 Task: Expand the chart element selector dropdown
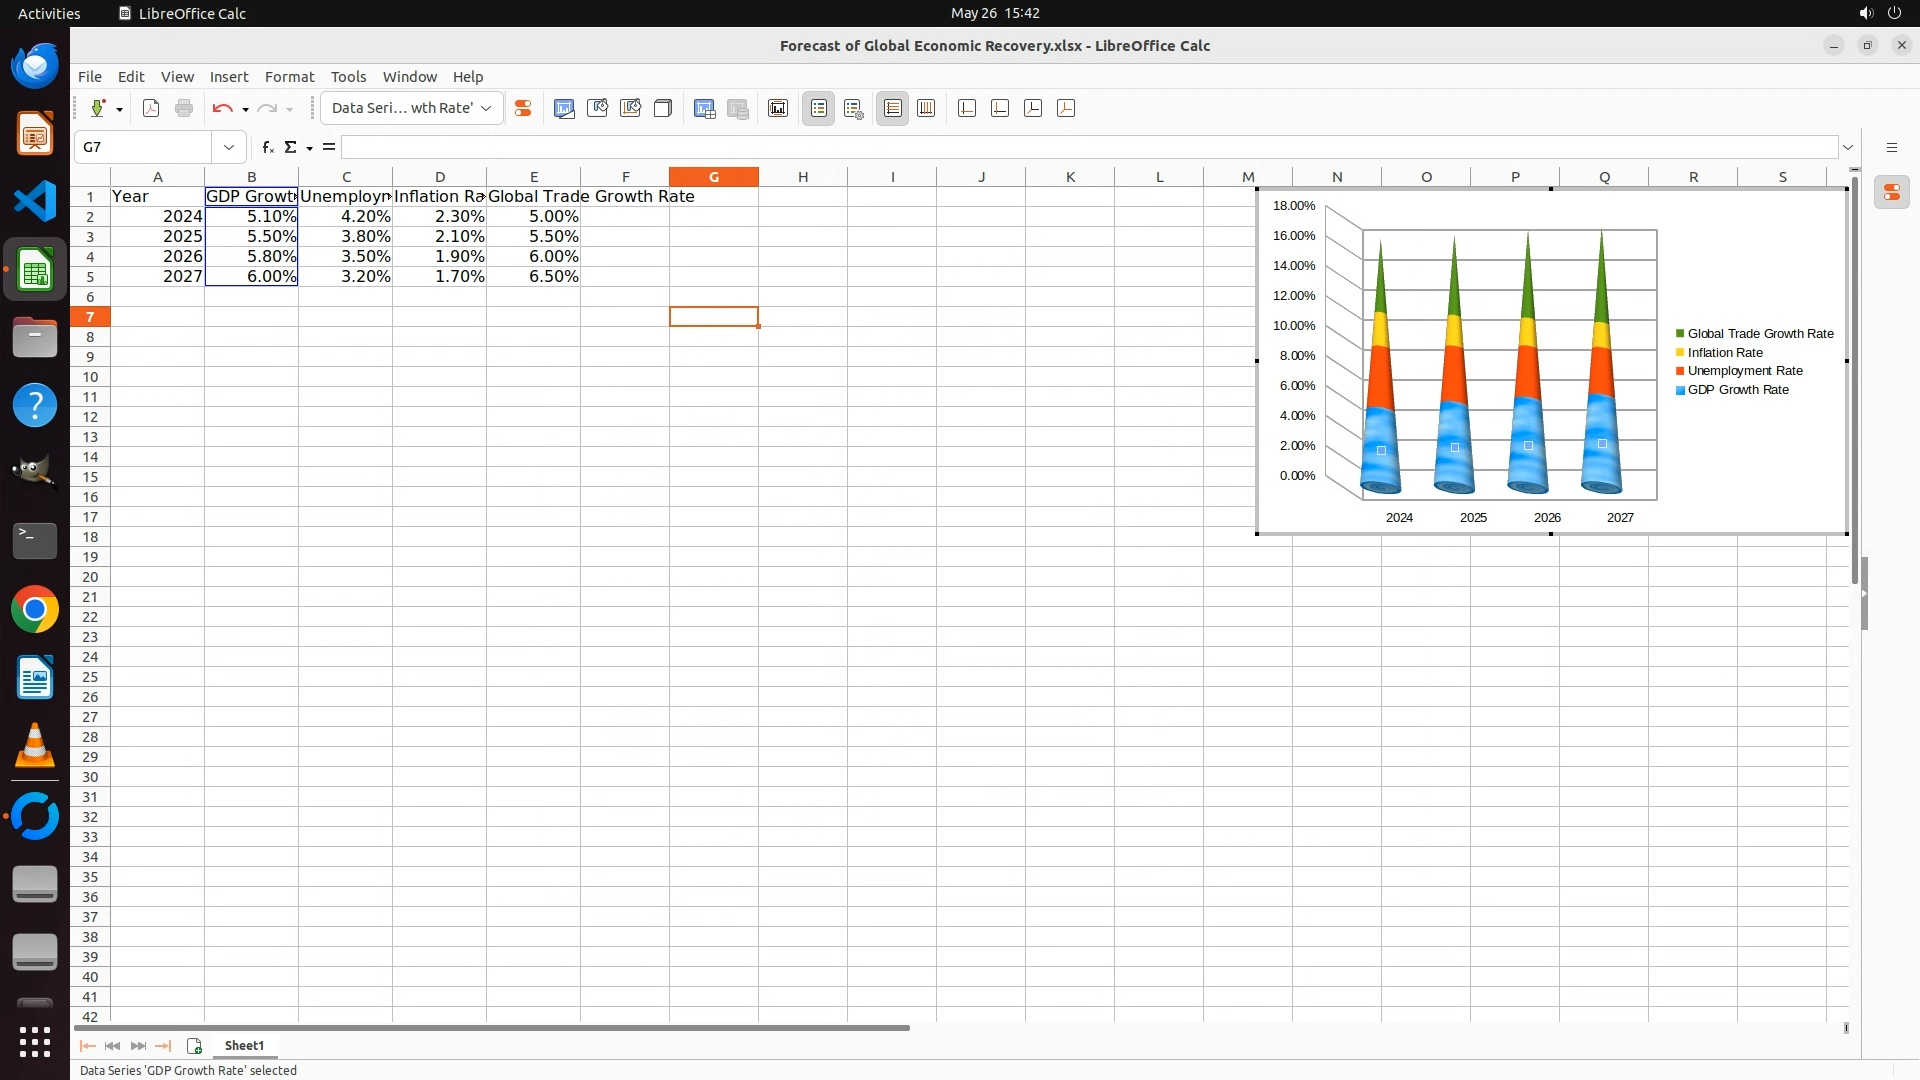(x=486, y=108)
